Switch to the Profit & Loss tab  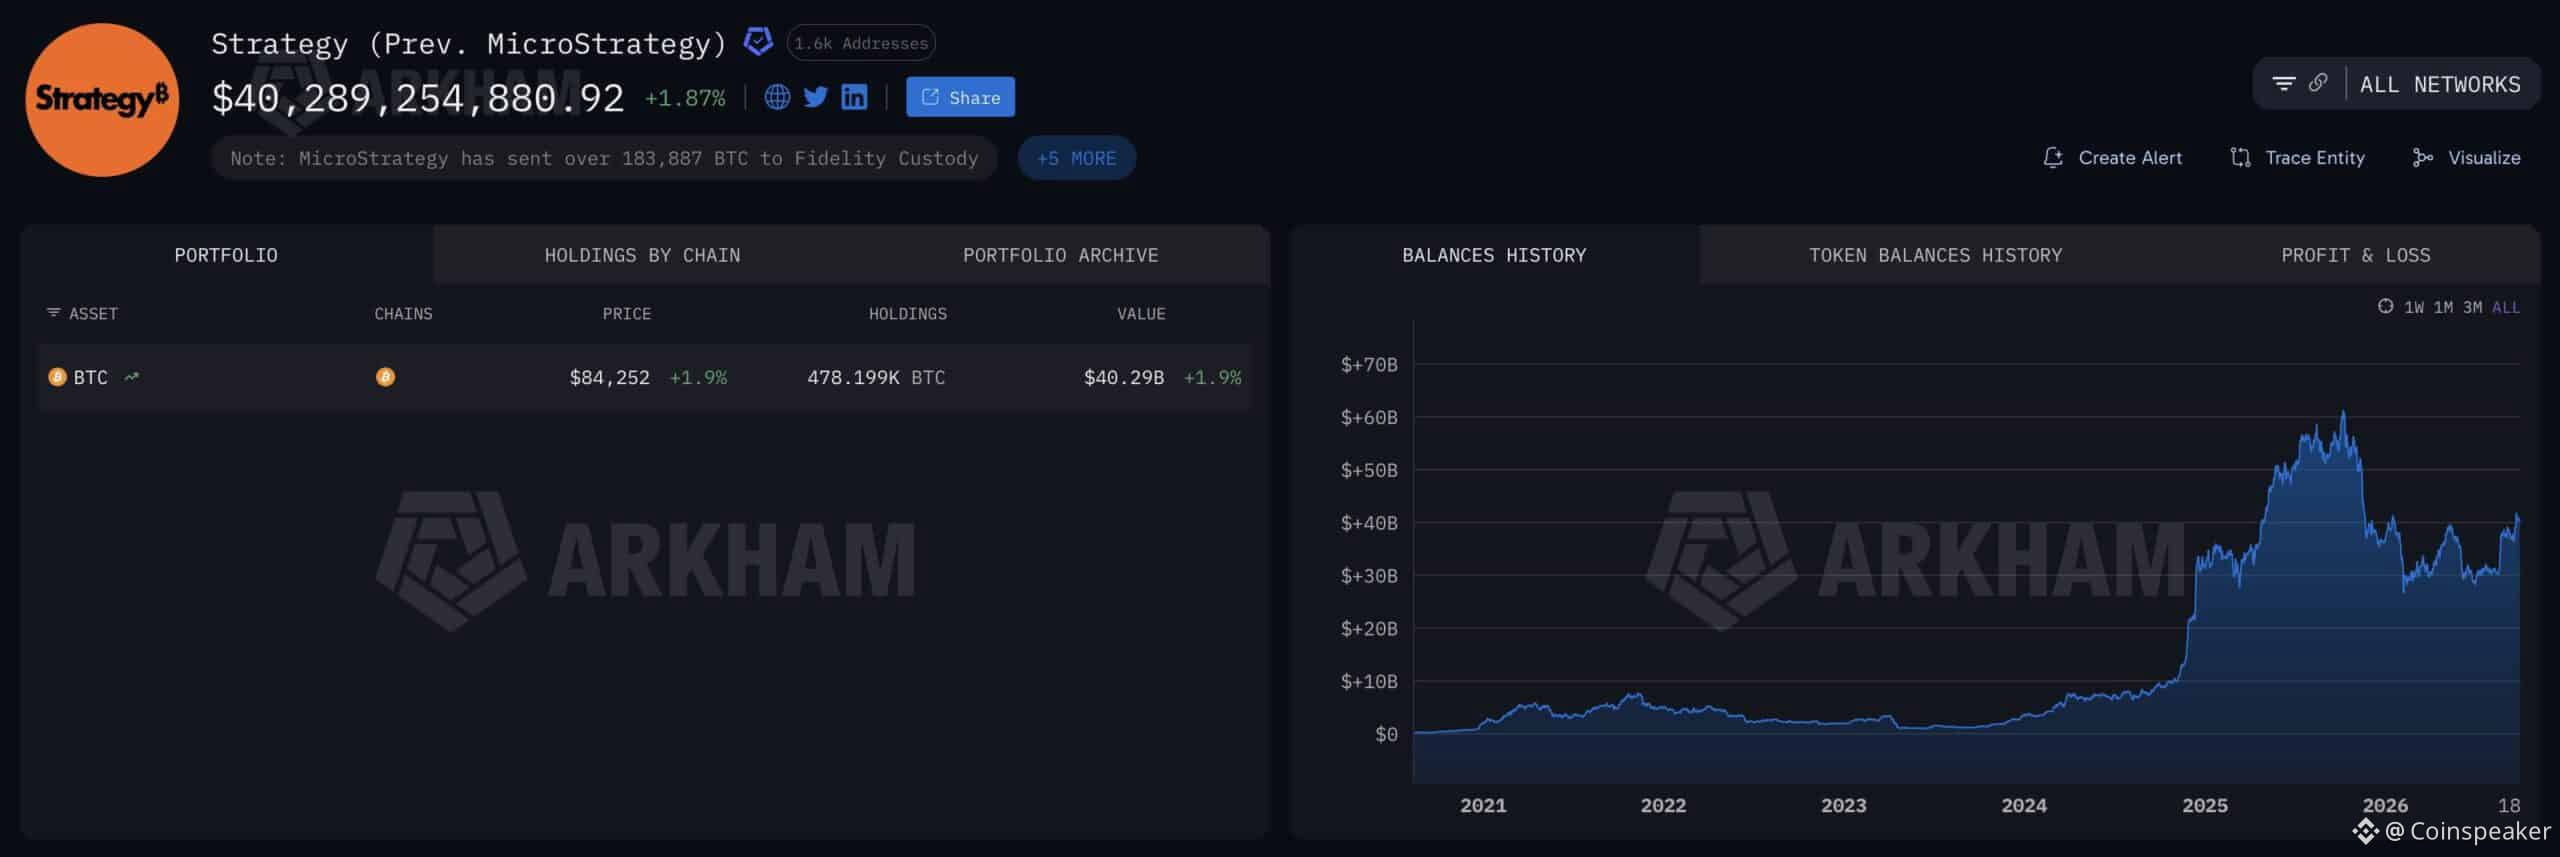click(x=2355, y=255)
